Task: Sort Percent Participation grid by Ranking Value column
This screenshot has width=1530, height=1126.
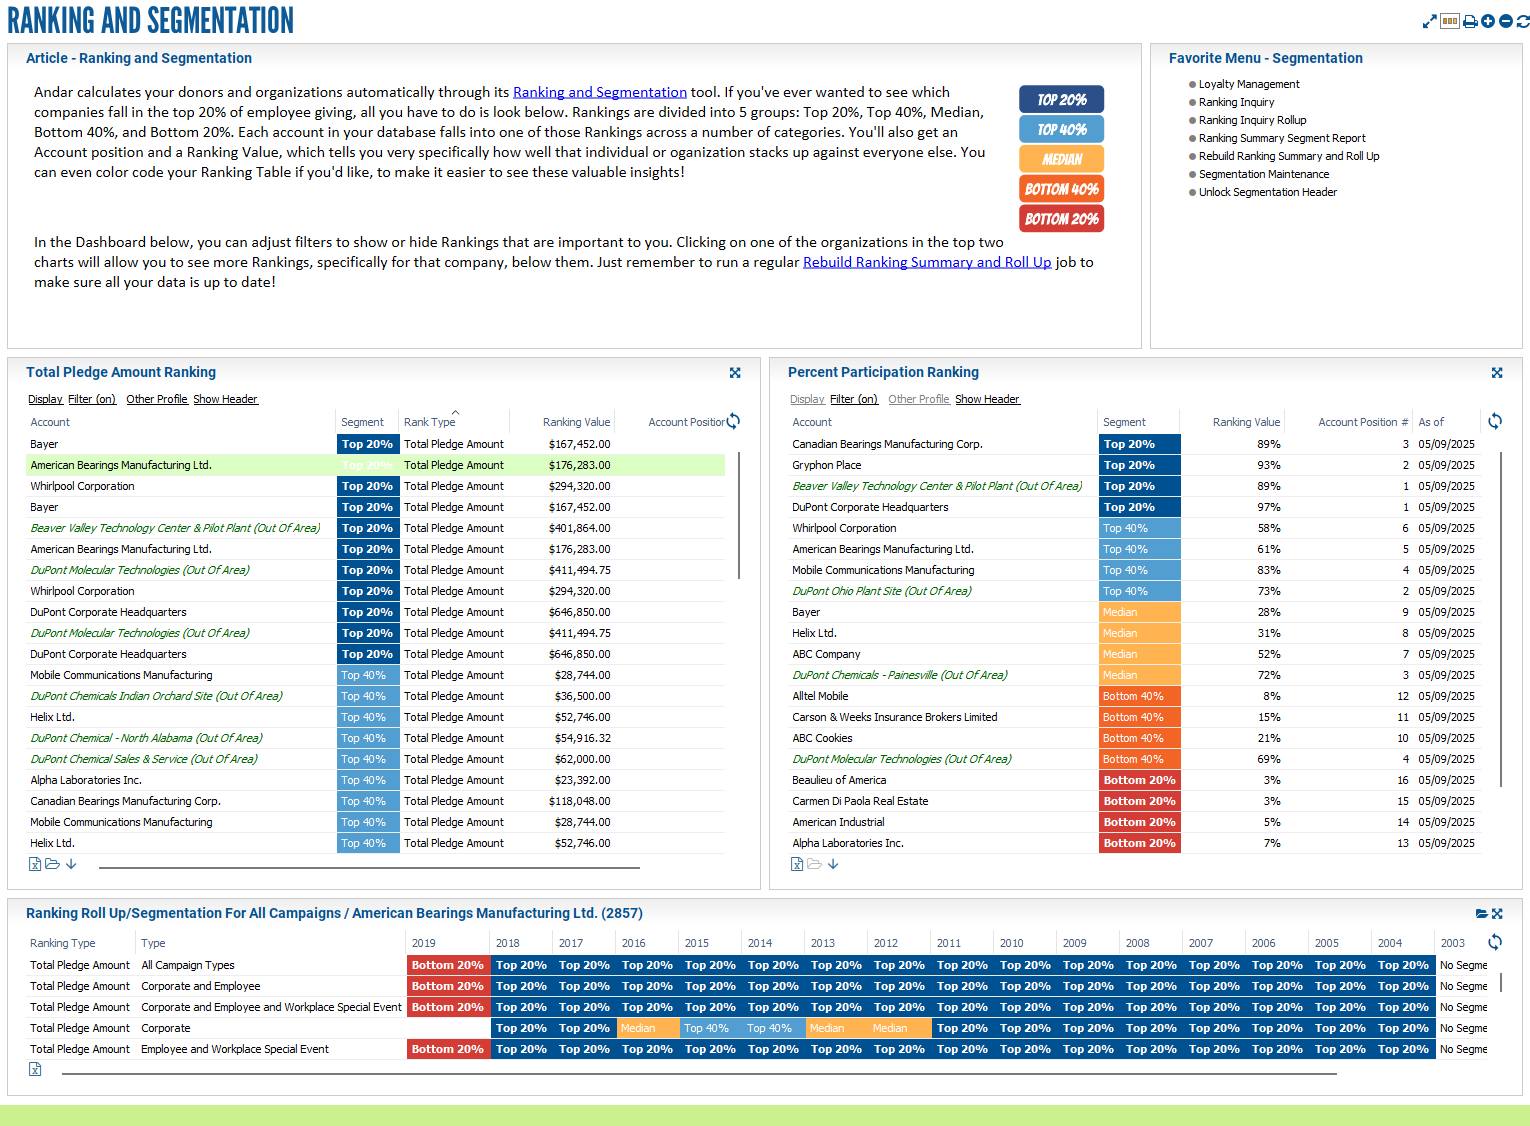Action: click(x=1246, y=422)
